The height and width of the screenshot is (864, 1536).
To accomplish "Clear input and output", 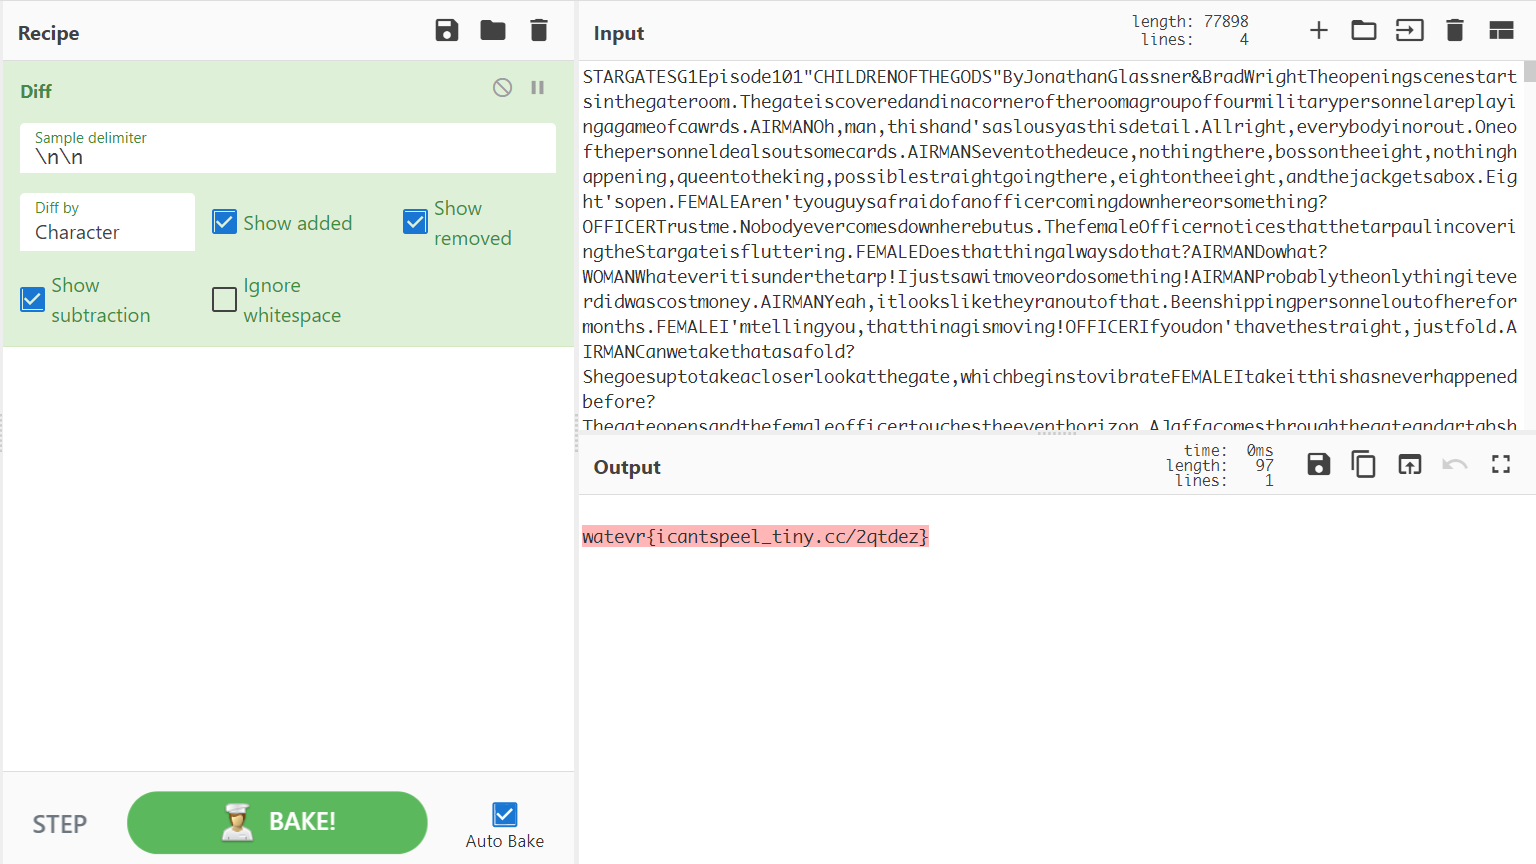I will (1455, 31).
